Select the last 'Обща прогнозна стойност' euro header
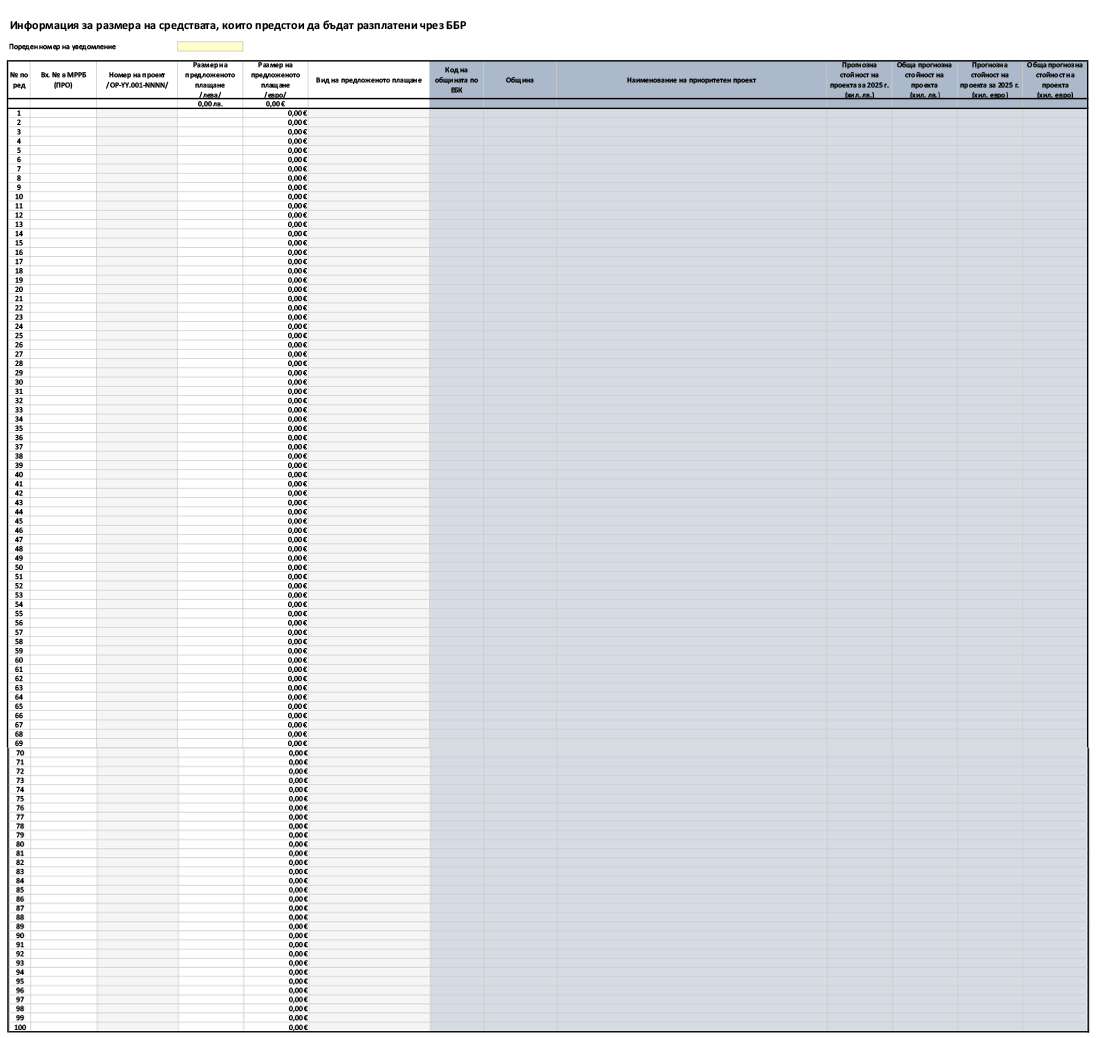The height and width of the screenshot is (1038, 1114). tap(1055, 80)
